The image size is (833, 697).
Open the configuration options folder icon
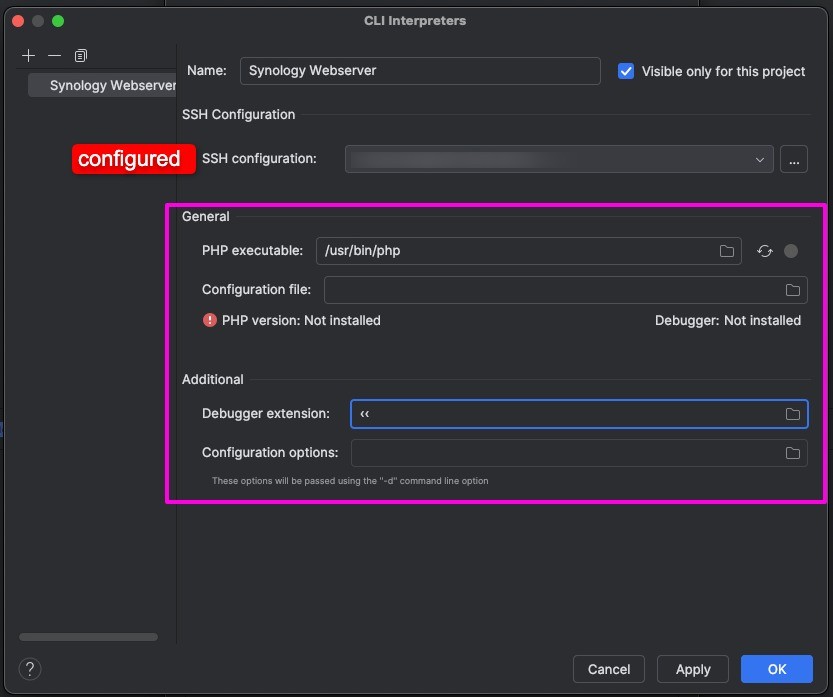792,453
